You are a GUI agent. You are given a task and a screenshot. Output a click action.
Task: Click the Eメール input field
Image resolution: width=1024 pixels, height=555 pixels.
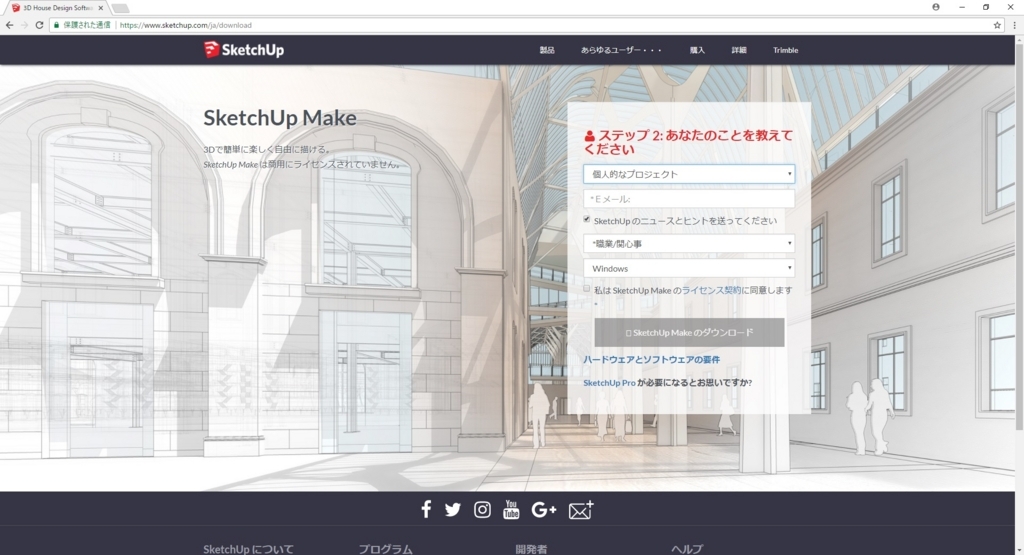[689, 198]
